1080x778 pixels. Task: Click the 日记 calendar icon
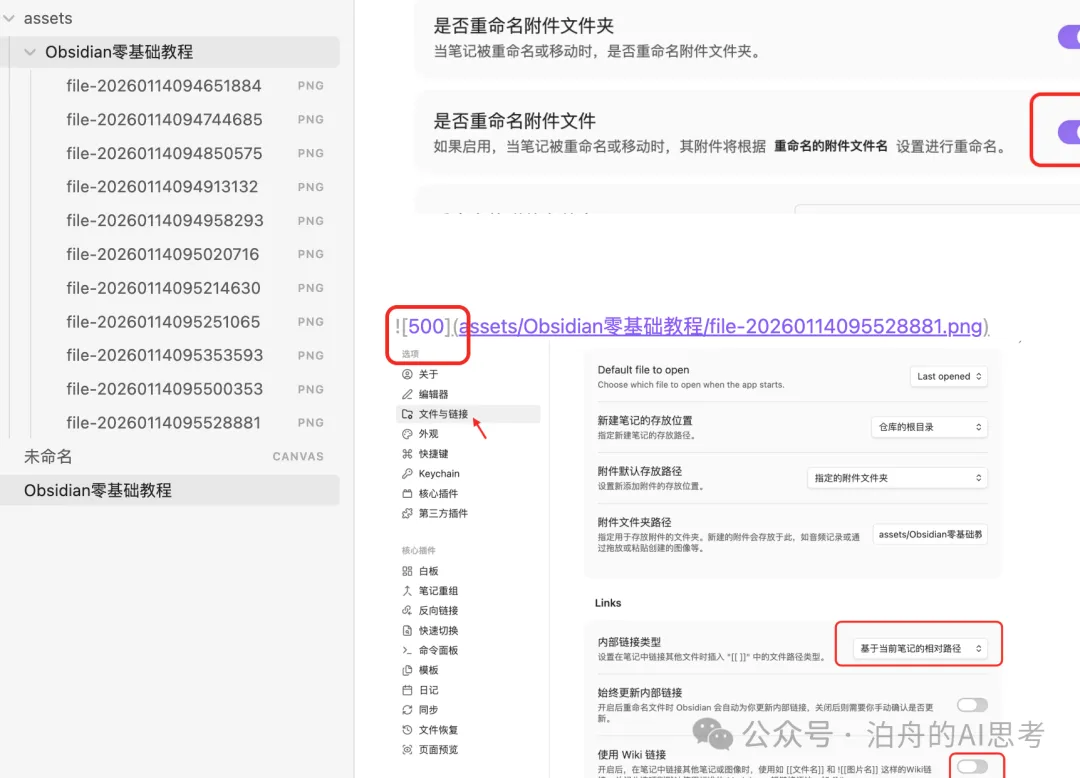pos(407,690)
